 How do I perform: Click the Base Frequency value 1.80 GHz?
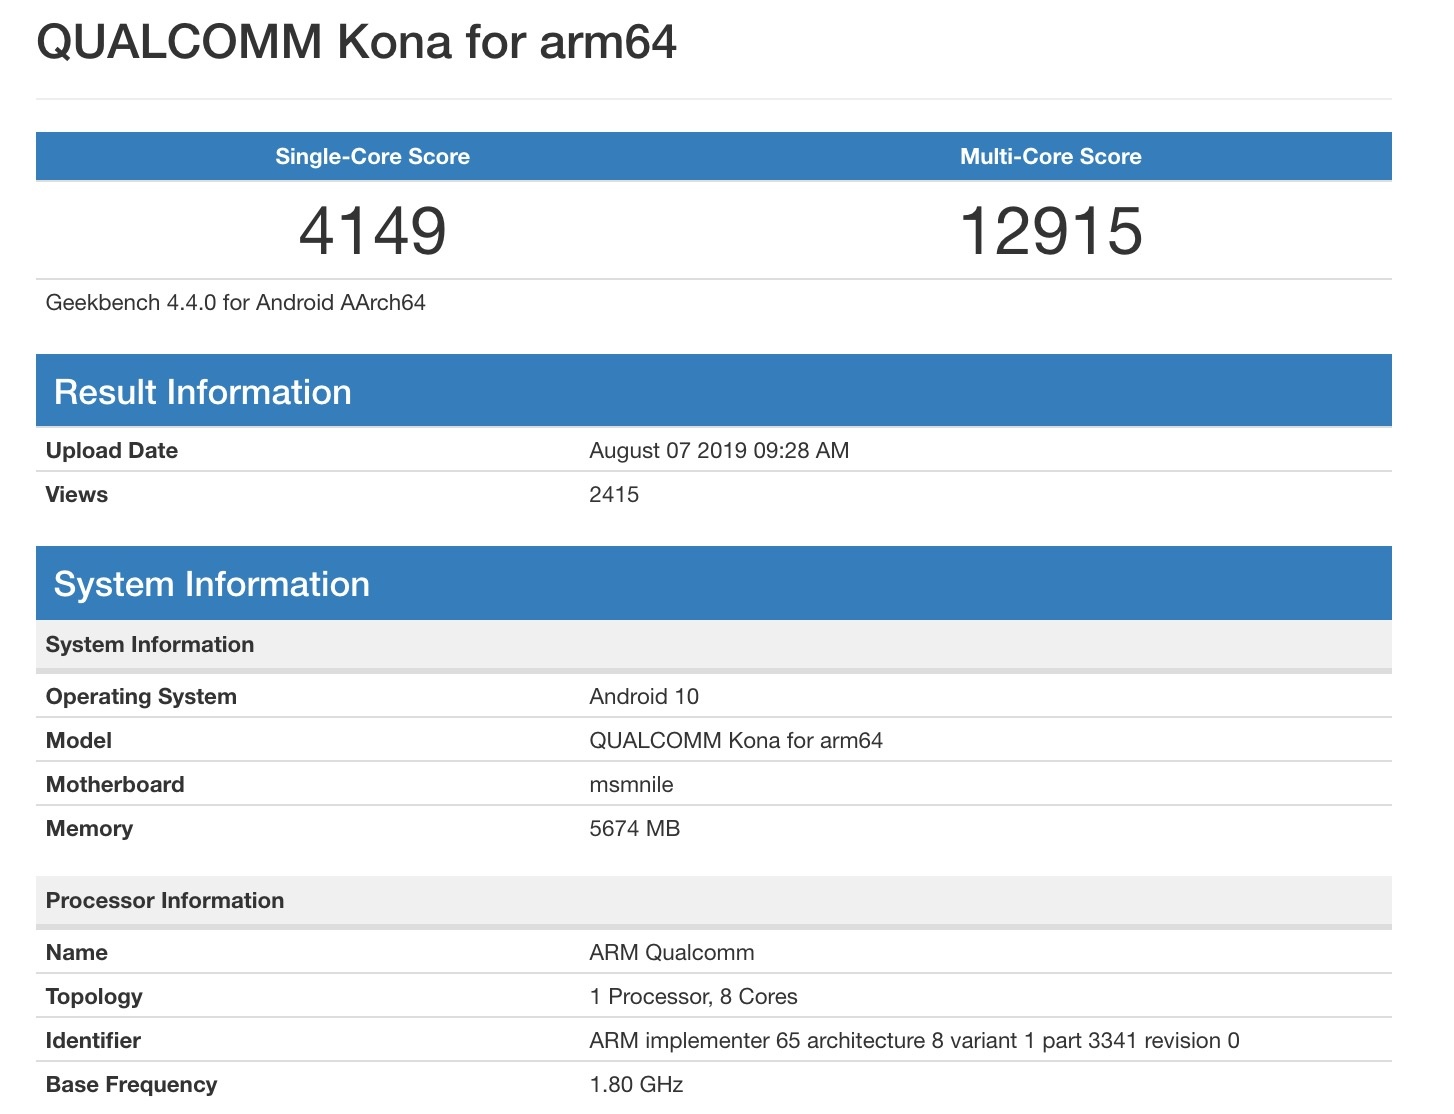[x=636, y=1084]
